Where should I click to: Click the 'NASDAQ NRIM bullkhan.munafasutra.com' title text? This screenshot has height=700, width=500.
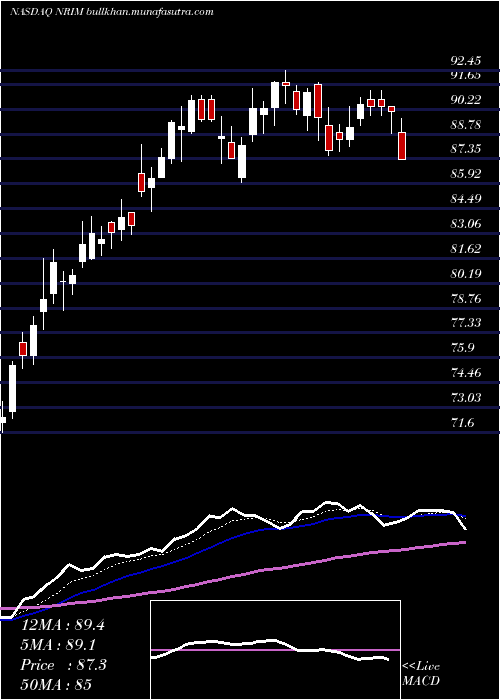pos(111,12)
